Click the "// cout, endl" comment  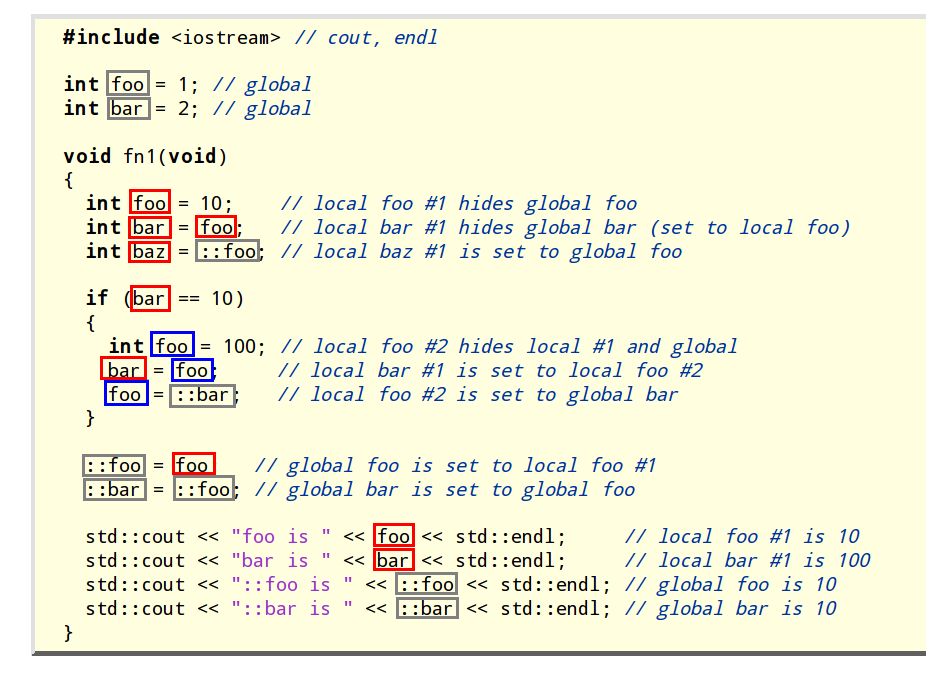366,38
